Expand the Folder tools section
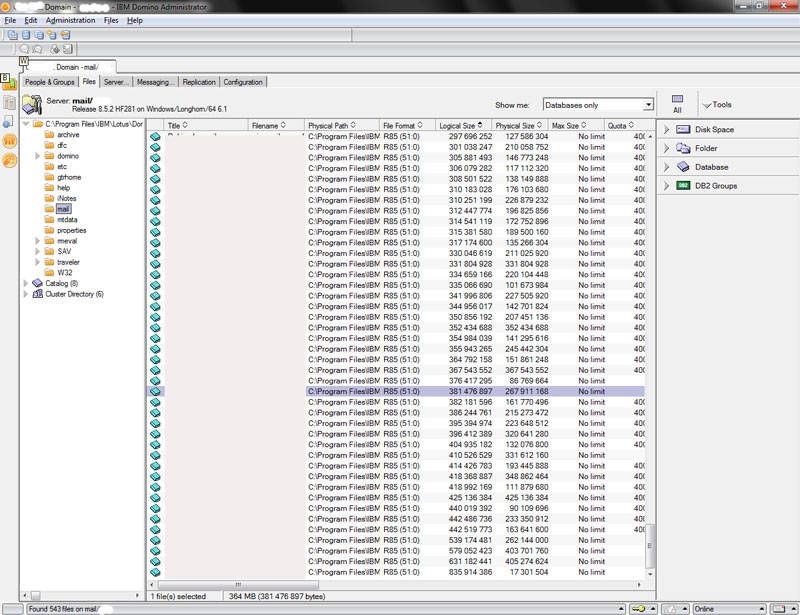 [x=666, y=149]
